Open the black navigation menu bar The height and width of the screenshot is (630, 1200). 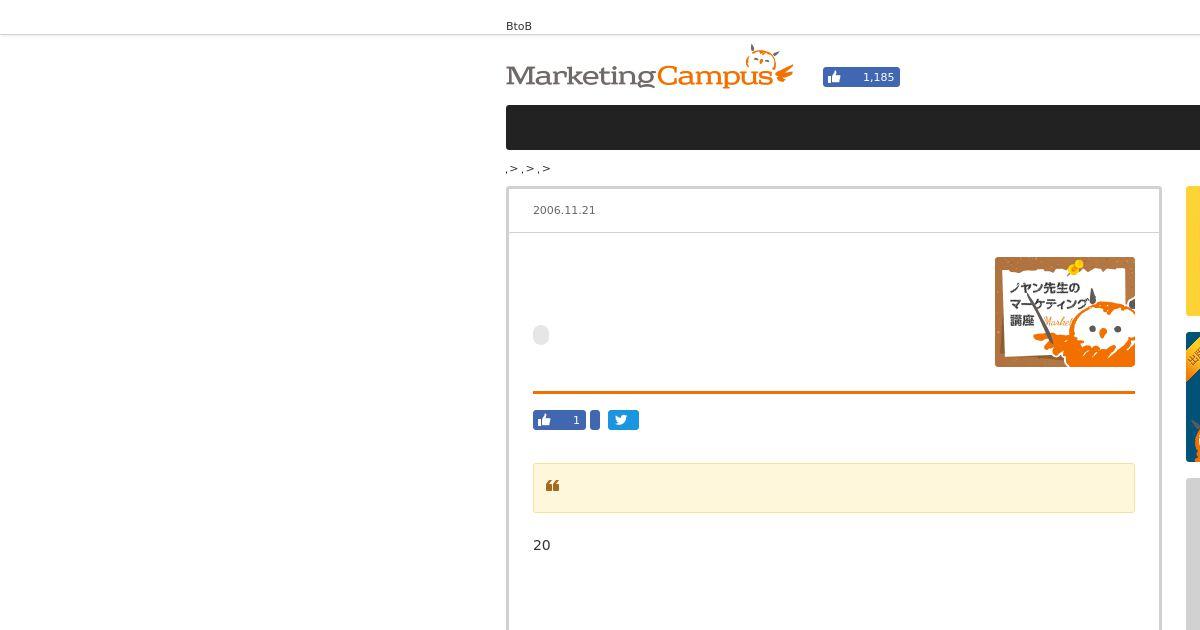point(853,127)
